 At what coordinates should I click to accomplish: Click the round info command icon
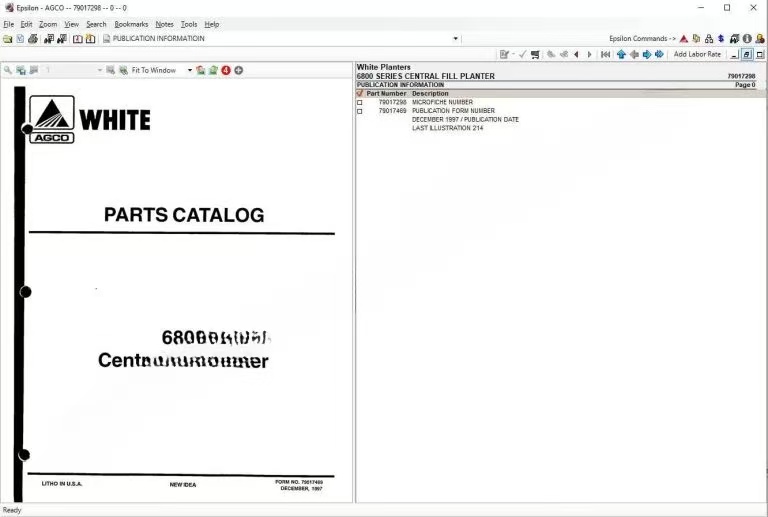747,39
